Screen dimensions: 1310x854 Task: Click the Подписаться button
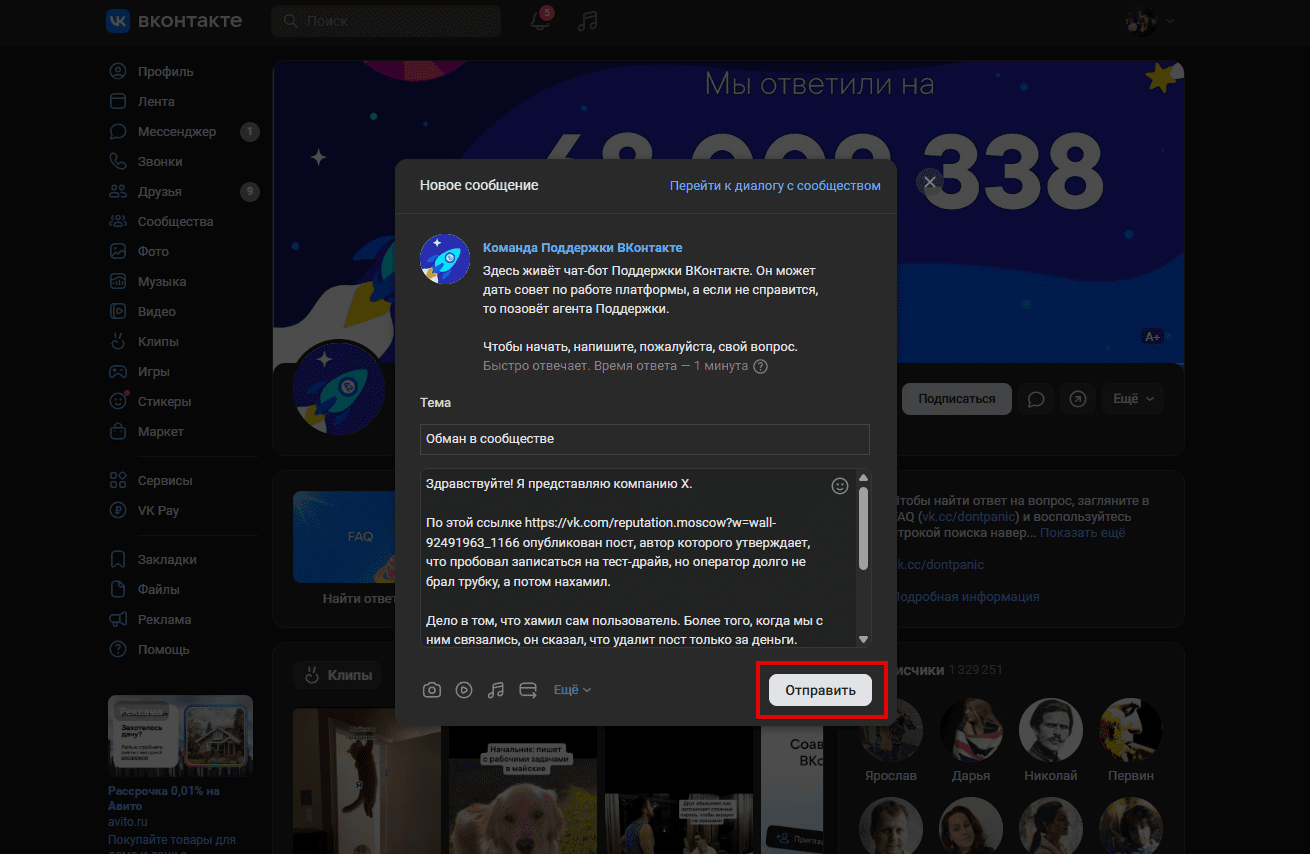pyautogui.click(x=957, y=398)
